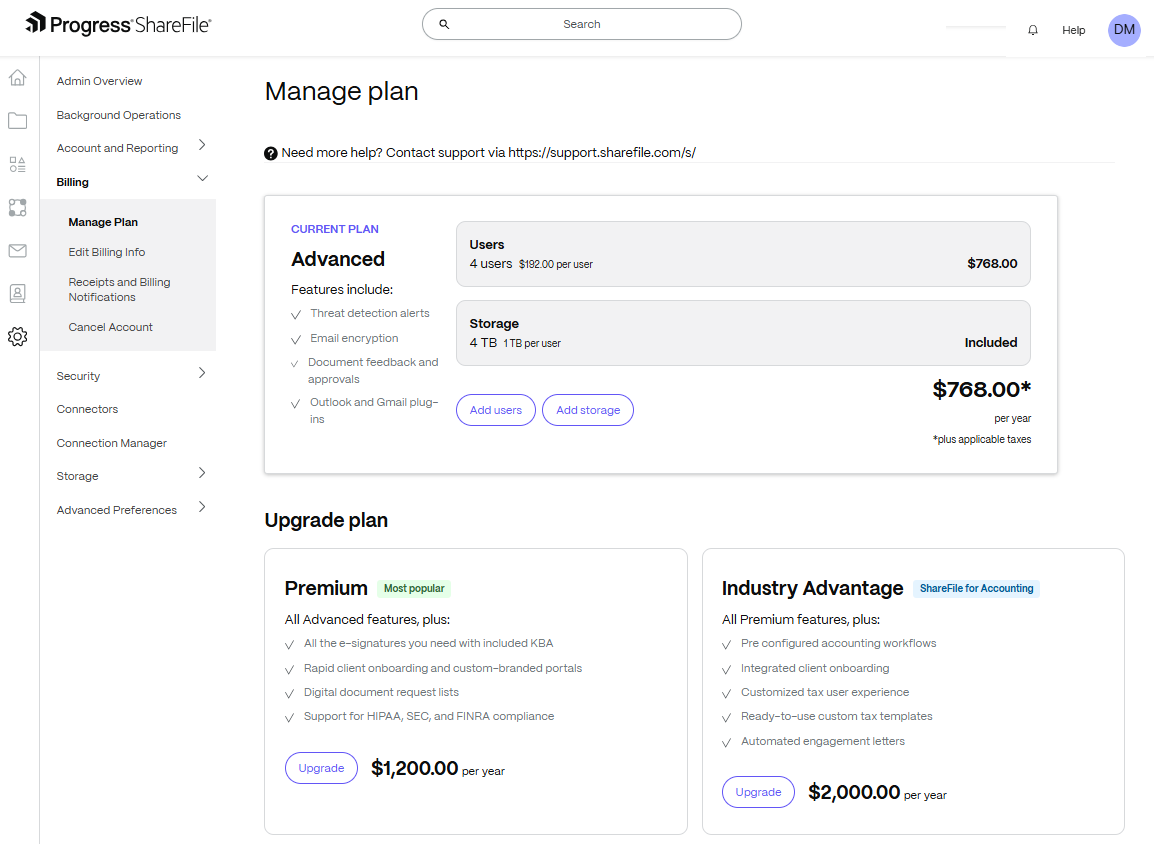Click 'Email encryption' feature
The width and height of the screenshot is (1154, 844).
(x=354, y=338)
